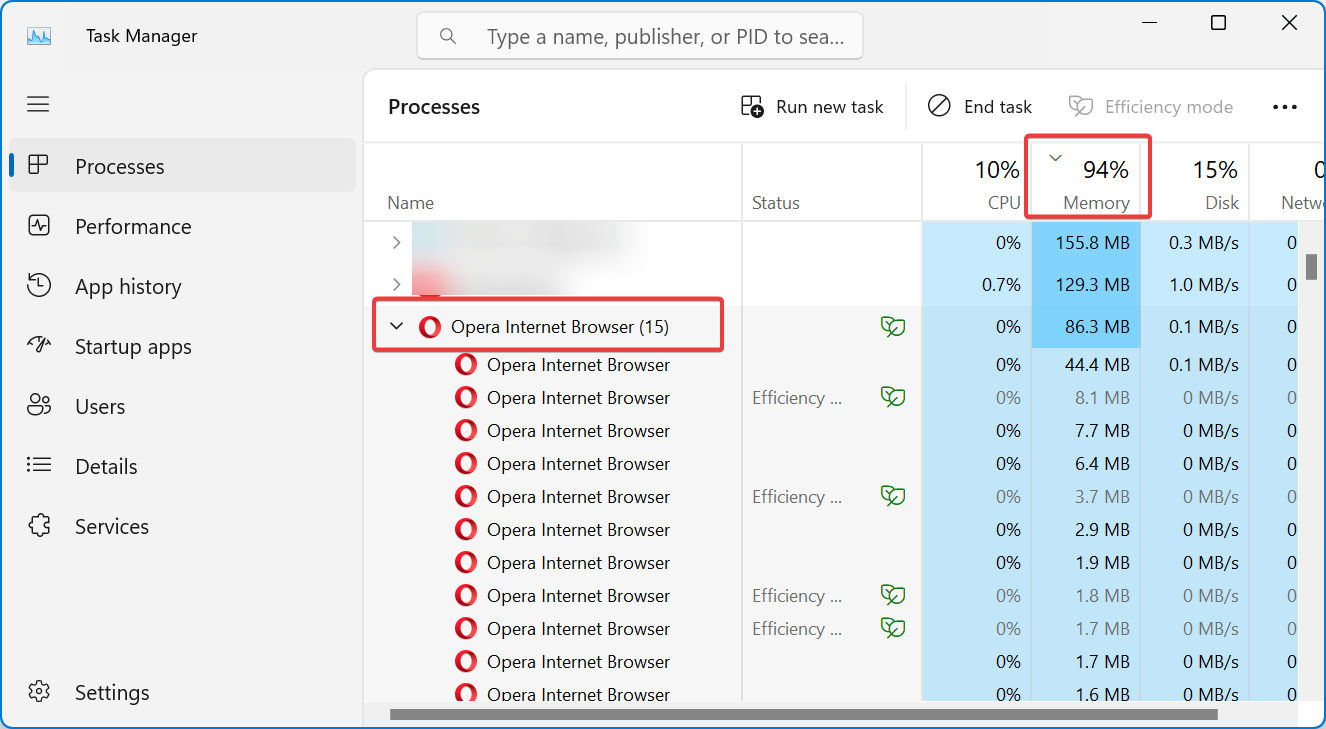The image size is (1326, 729).
Task: Click the Run new task icon
Action: tap(752, 107)
